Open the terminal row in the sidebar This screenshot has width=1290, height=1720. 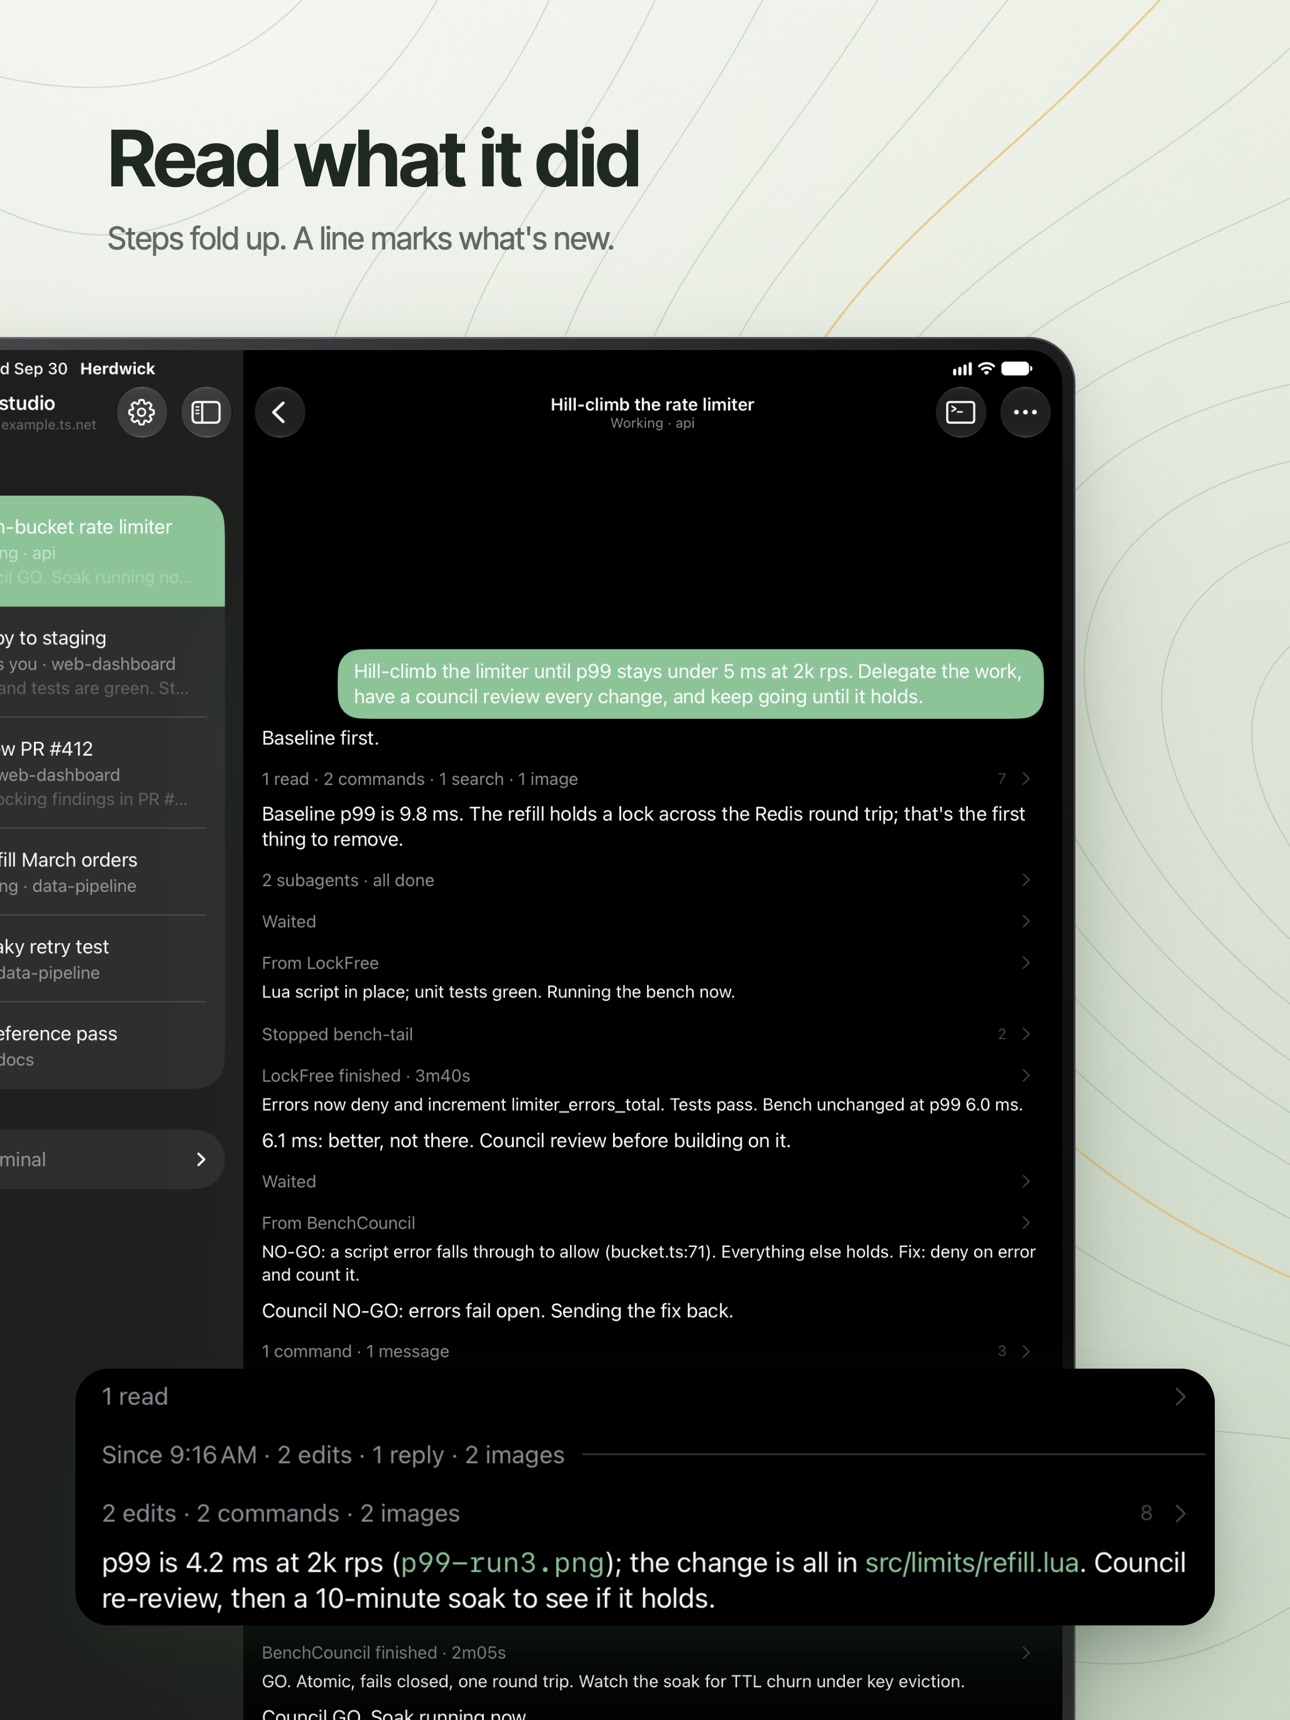point(112,1160)
